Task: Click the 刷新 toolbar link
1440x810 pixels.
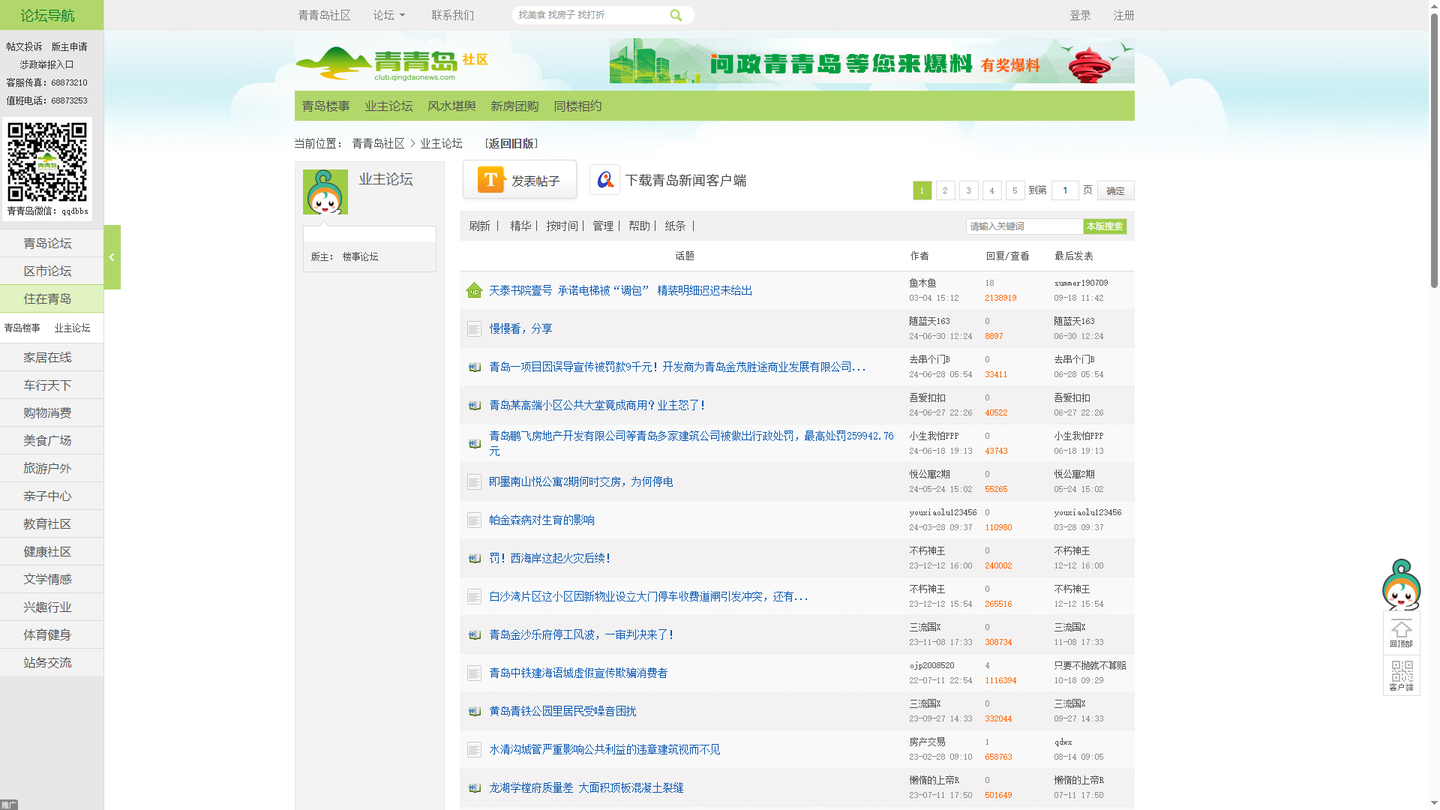Action: (x=480, y=226)
